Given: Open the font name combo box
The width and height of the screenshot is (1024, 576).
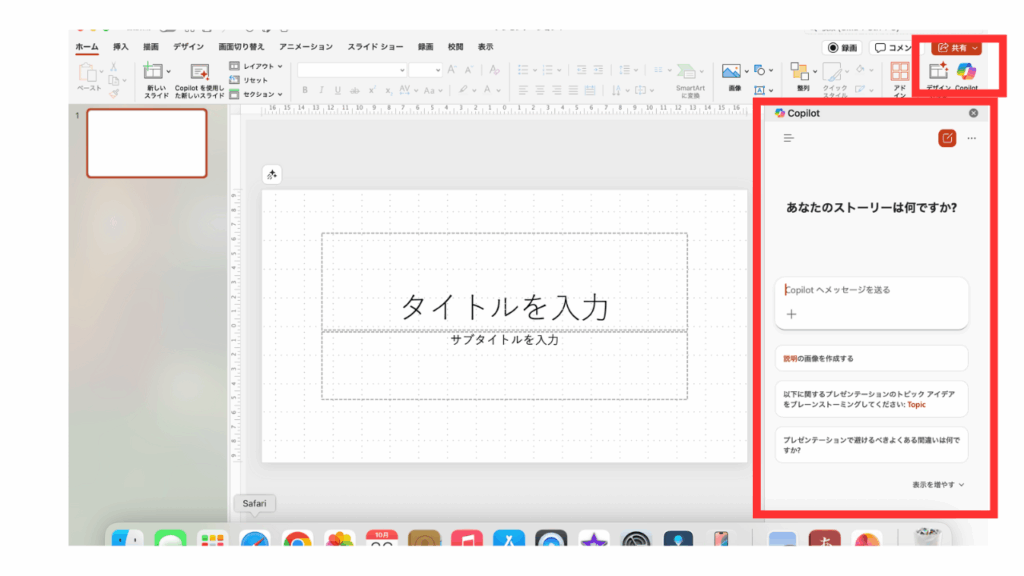Looking at the screenshot, I should pyautogui.click(x=352, y=70).
